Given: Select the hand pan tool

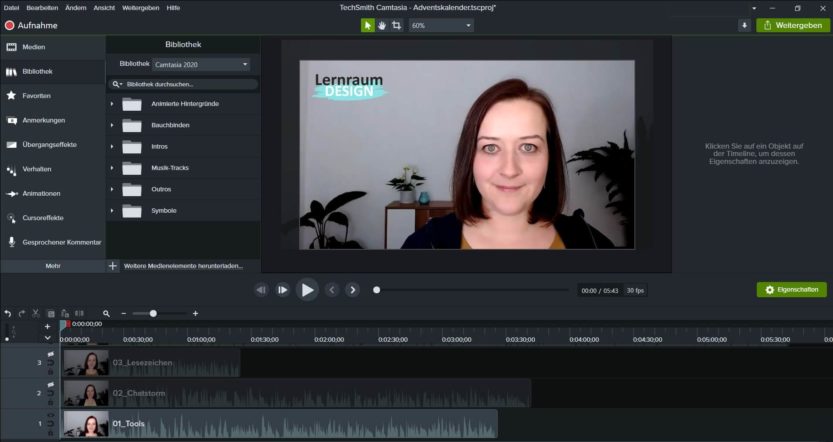Looking at the screenshot, I should [382, 26].
